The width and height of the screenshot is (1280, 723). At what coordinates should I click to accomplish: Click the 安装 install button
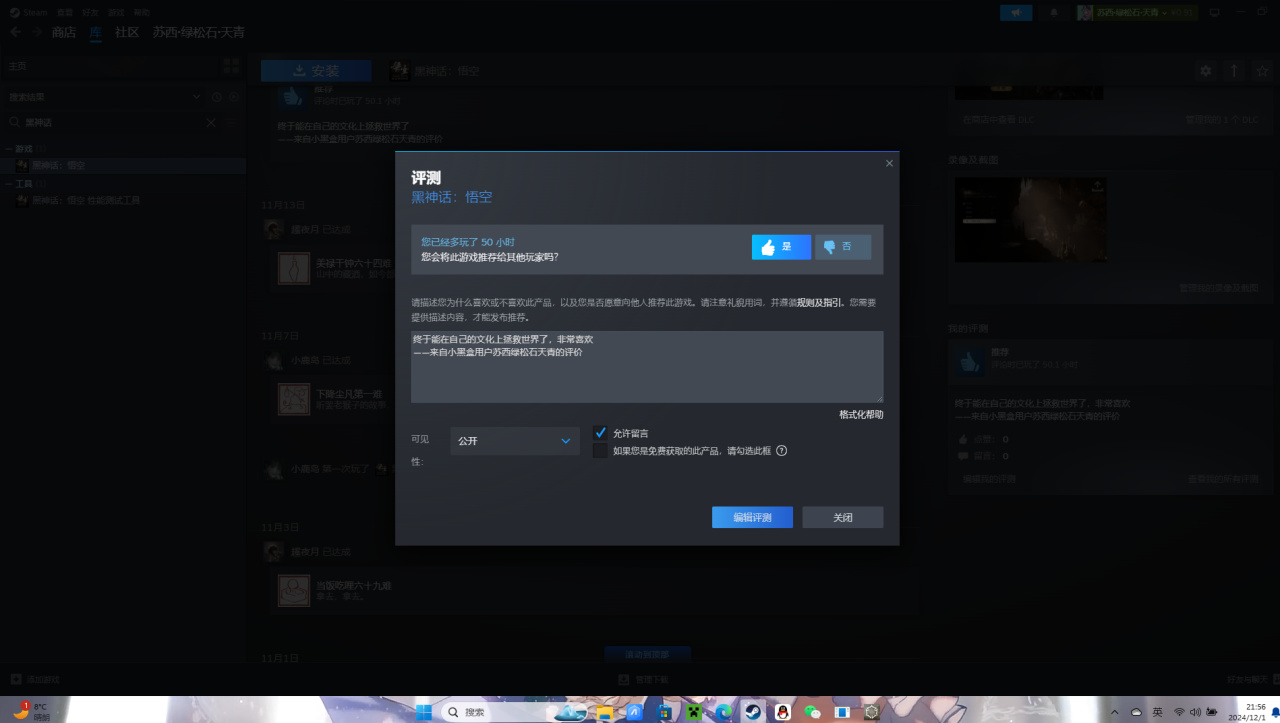pos(316,71)
